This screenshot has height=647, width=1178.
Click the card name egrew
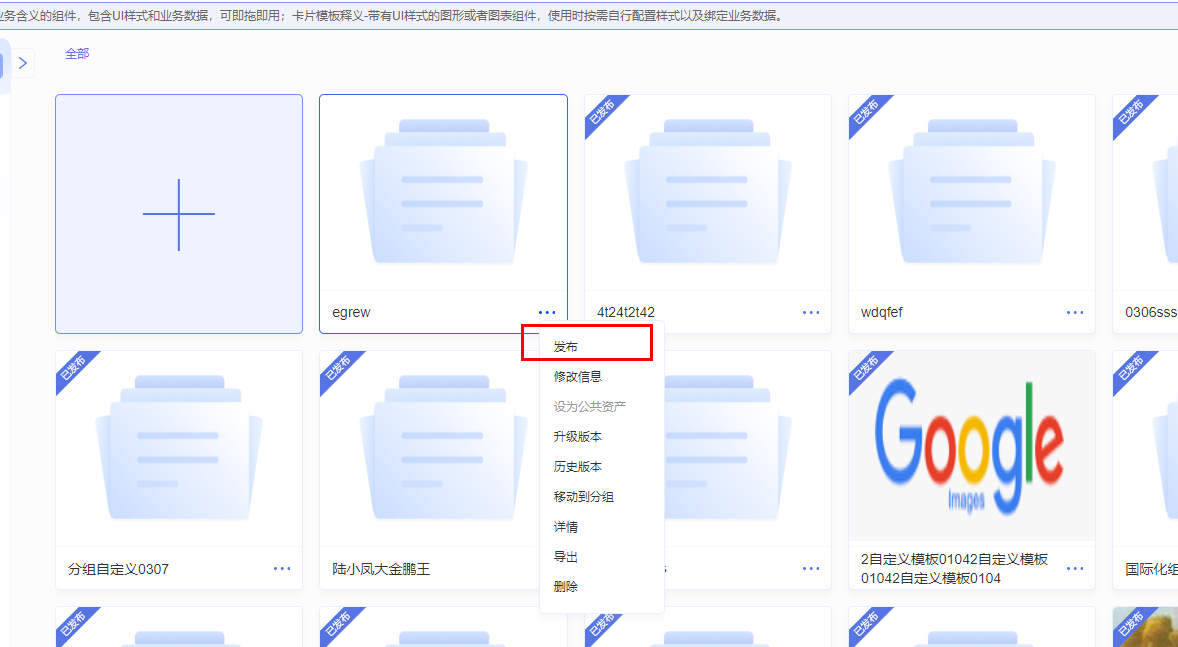(351, 313)
